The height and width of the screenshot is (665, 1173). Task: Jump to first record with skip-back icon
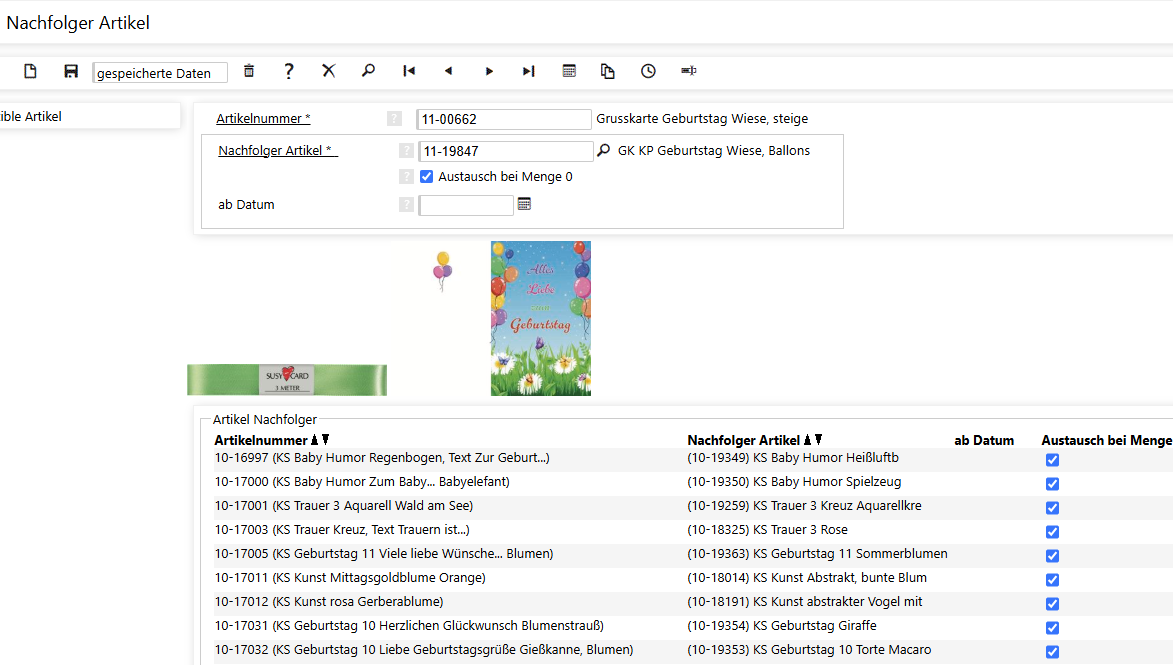tap(409, 71)
